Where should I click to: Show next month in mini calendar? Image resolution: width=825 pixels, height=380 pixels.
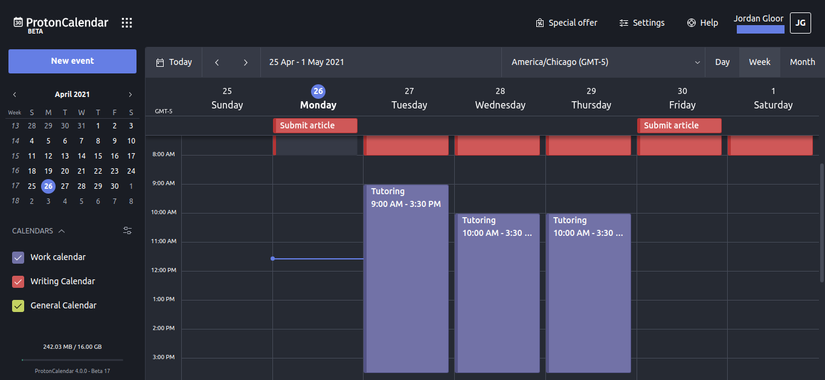click(x=130, y=95)
